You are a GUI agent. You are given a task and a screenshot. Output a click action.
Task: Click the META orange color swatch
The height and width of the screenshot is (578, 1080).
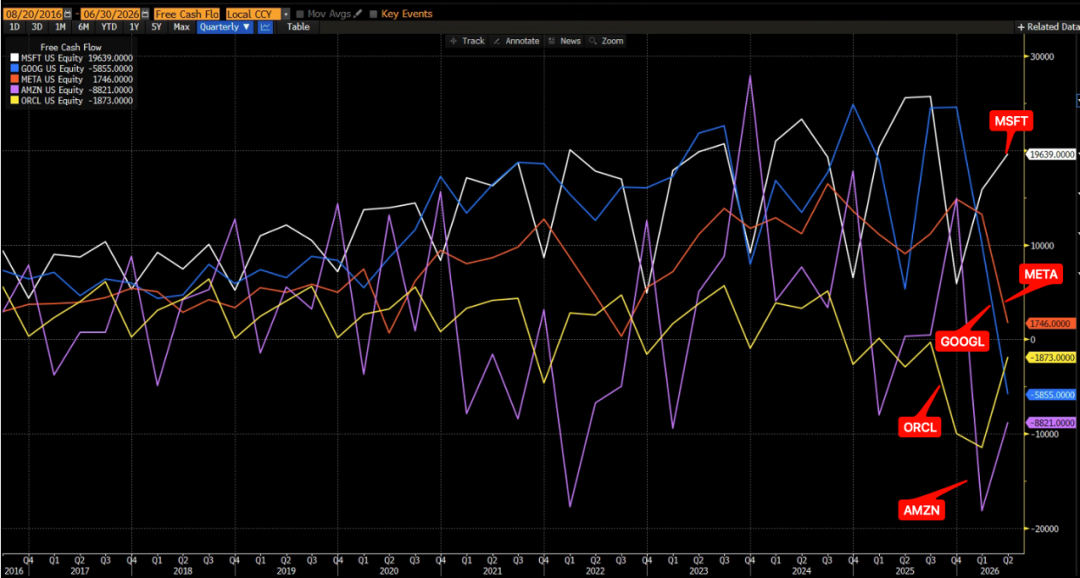(x=12, y=79)
